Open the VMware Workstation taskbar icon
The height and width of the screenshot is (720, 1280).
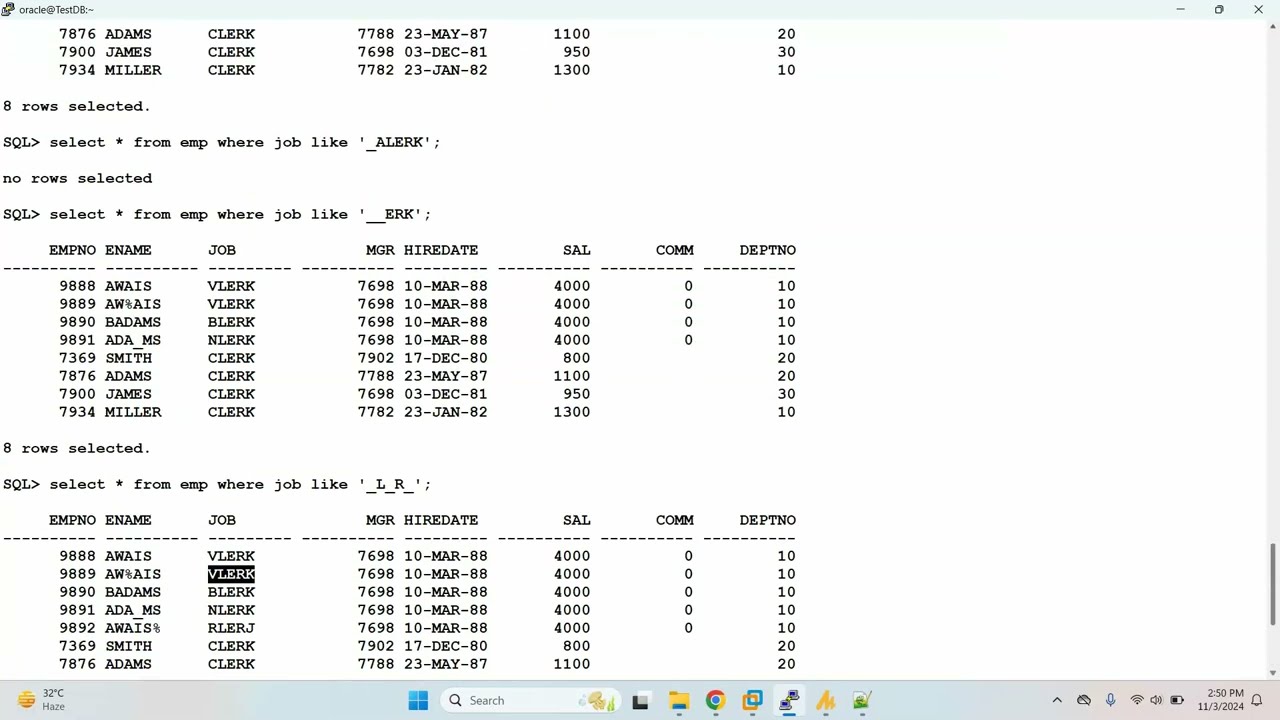[x=752, y=700]
